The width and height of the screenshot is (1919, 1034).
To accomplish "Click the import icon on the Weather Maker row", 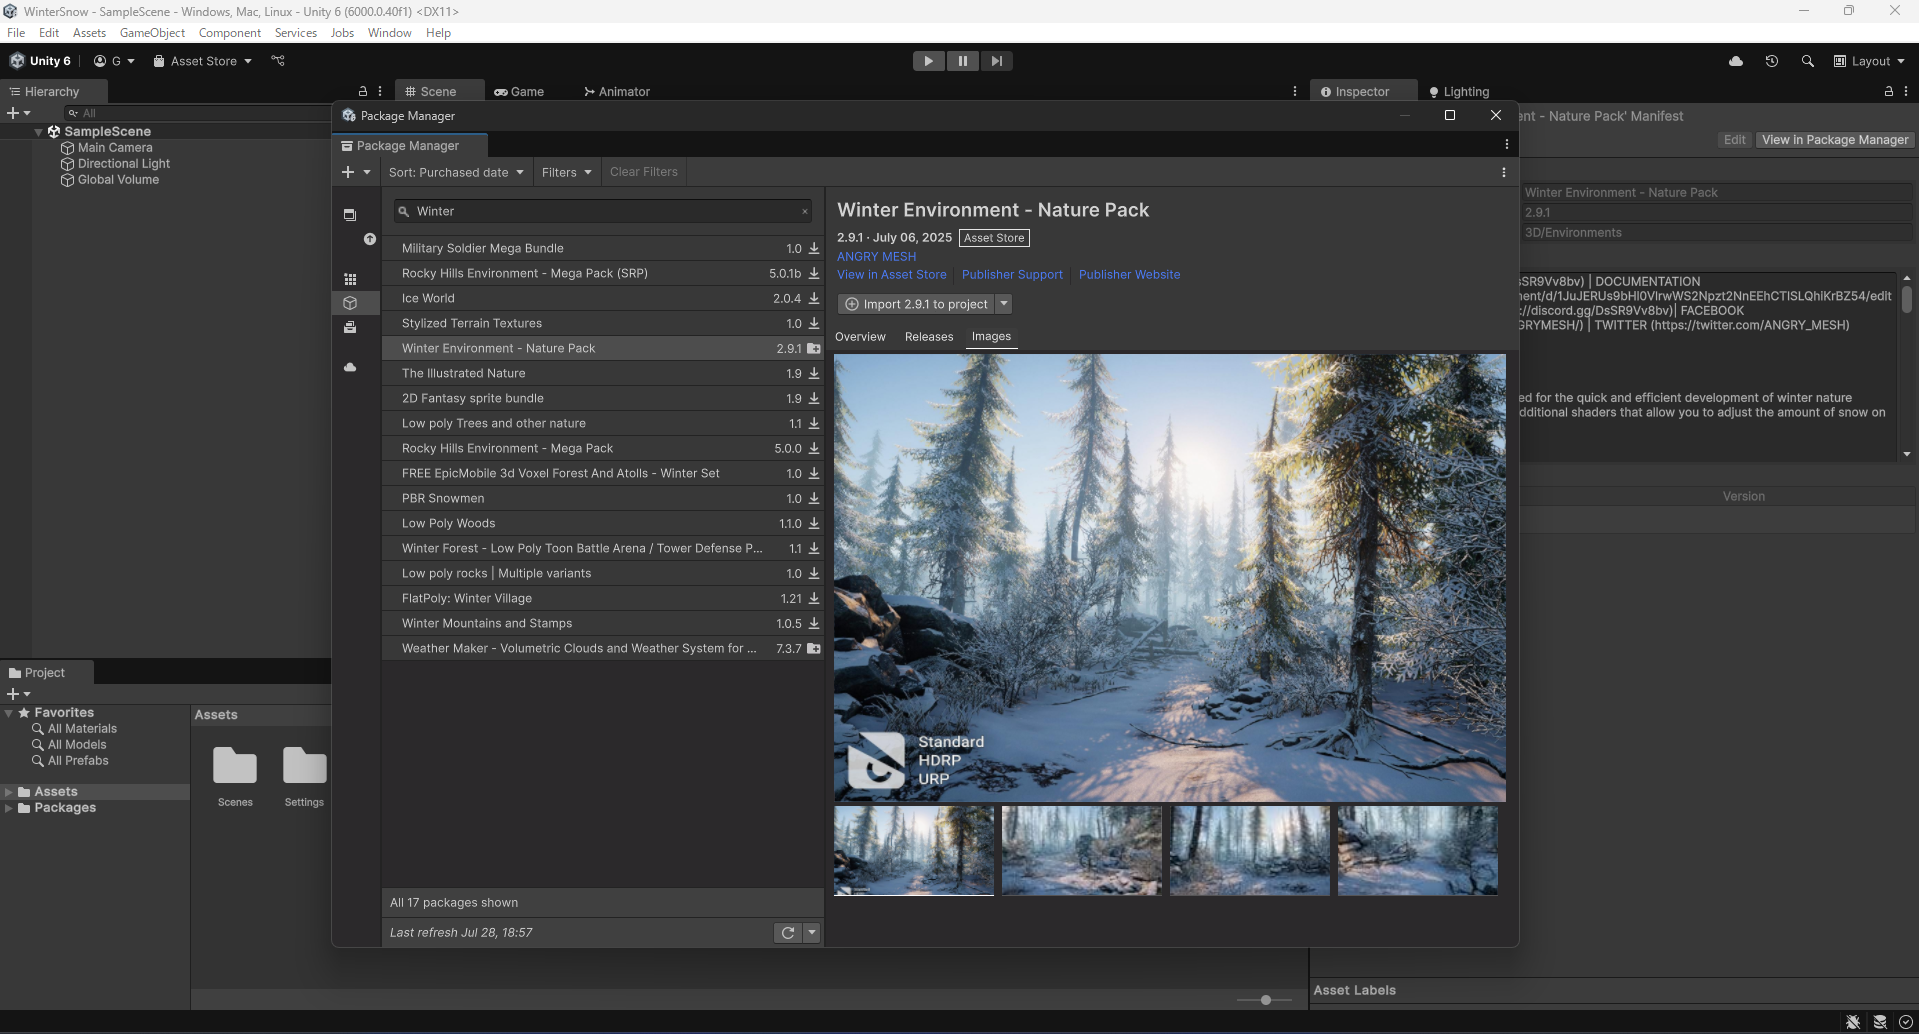I will tap(814, 648).
